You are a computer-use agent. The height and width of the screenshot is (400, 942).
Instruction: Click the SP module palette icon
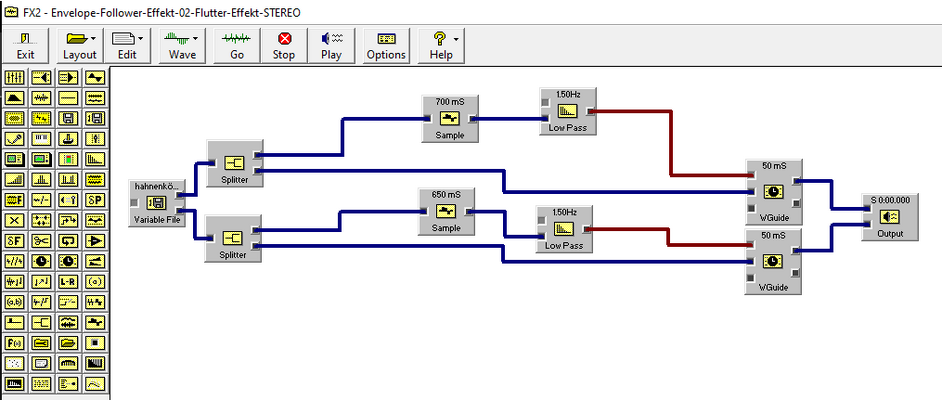pos(96,199)
